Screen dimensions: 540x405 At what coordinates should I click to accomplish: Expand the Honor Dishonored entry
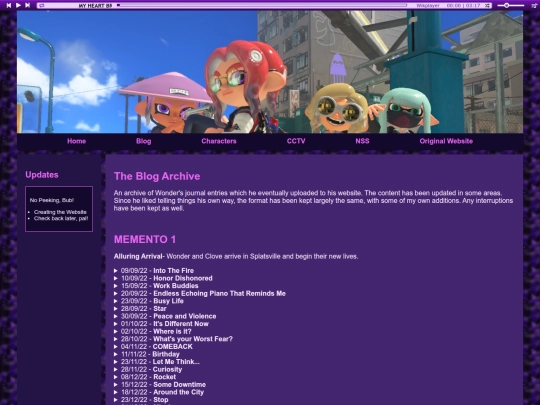[x=163, y=278]
